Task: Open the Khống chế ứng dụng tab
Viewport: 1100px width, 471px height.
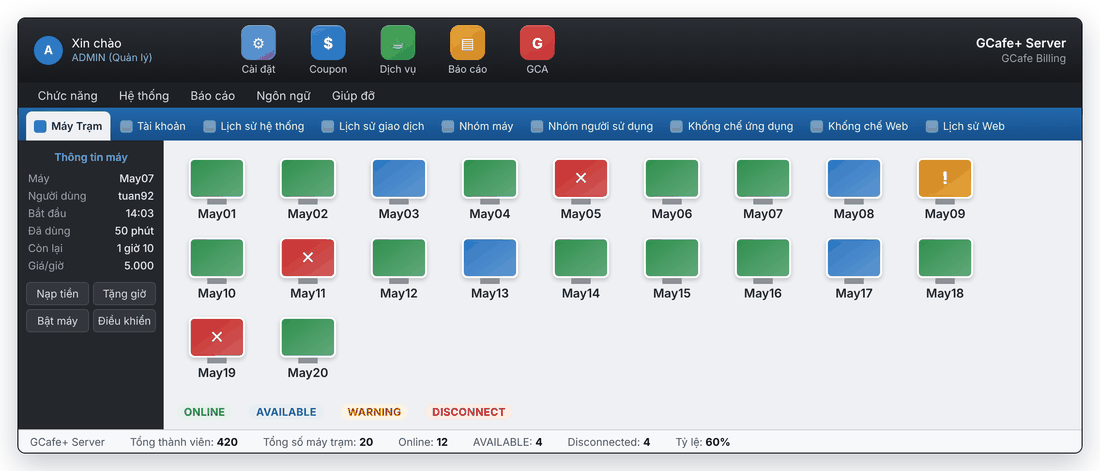Action: tap(732, 126)
